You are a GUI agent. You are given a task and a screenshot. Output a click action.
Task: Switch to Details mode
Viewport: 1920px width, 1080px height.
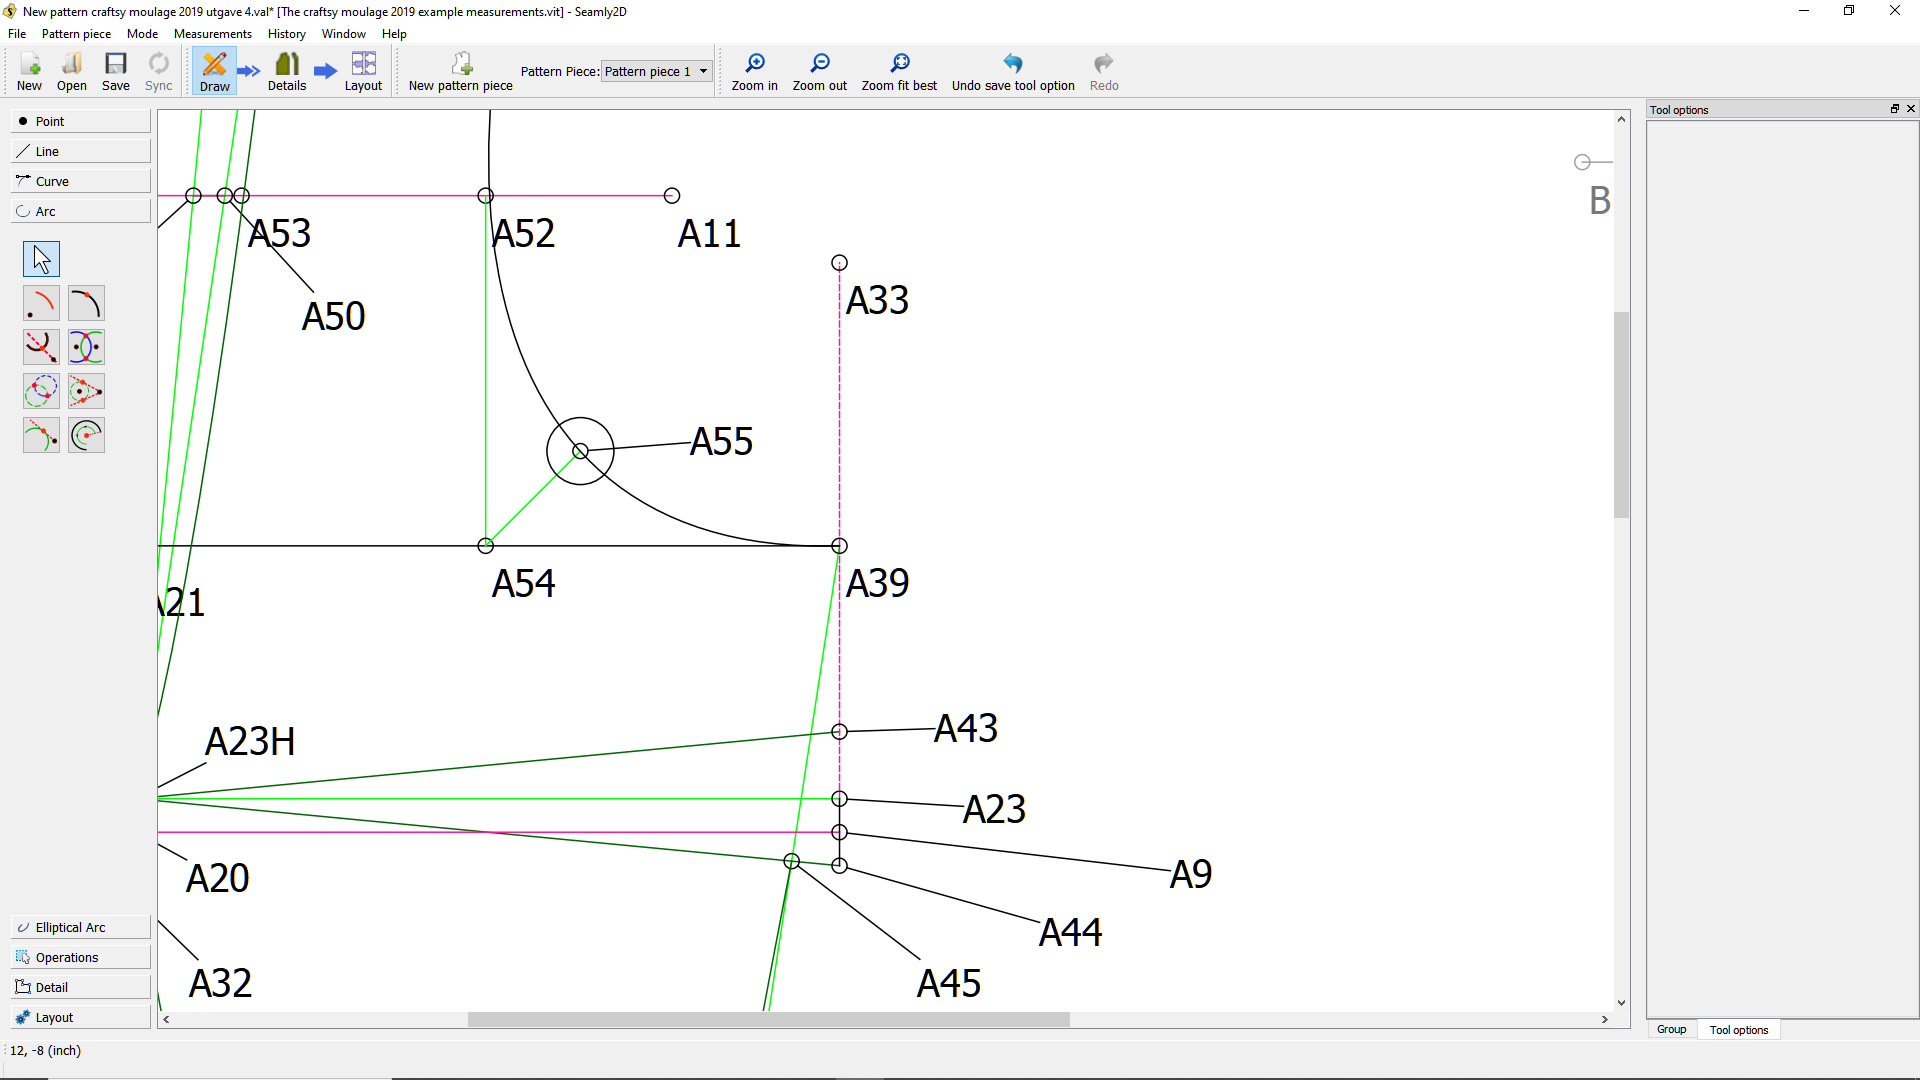tap(287, 72)
